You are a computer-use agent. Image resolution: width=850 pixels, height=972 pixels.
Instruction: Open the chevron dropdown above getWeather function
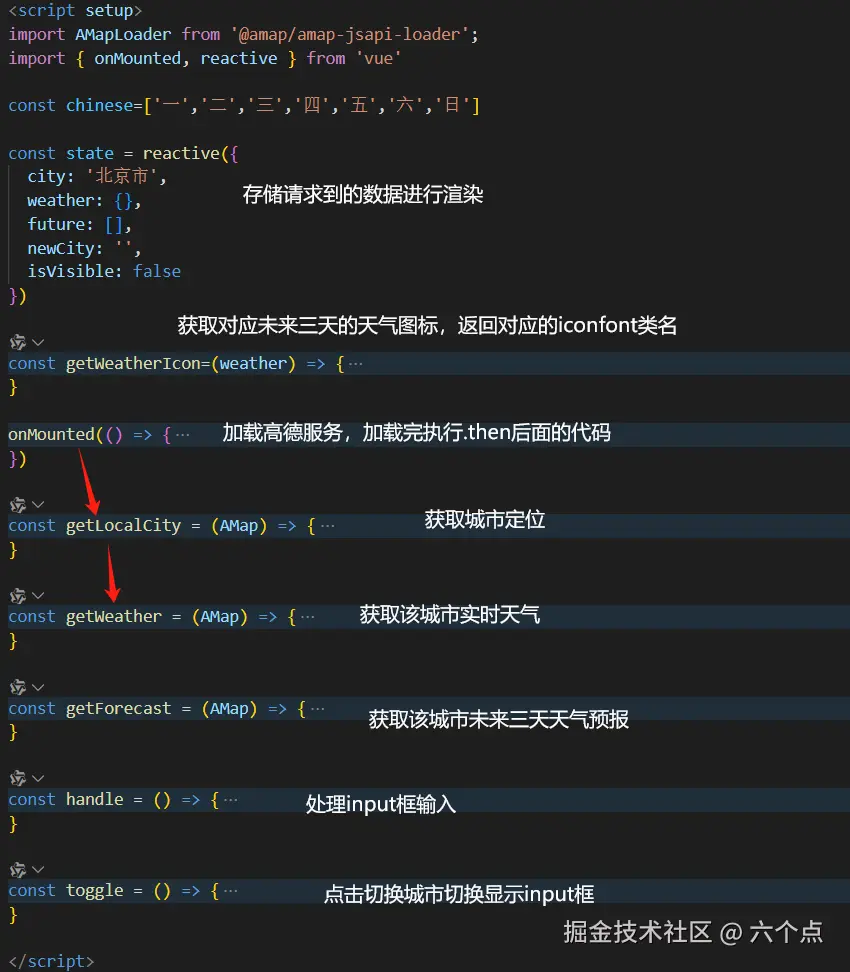coord(38,596)
